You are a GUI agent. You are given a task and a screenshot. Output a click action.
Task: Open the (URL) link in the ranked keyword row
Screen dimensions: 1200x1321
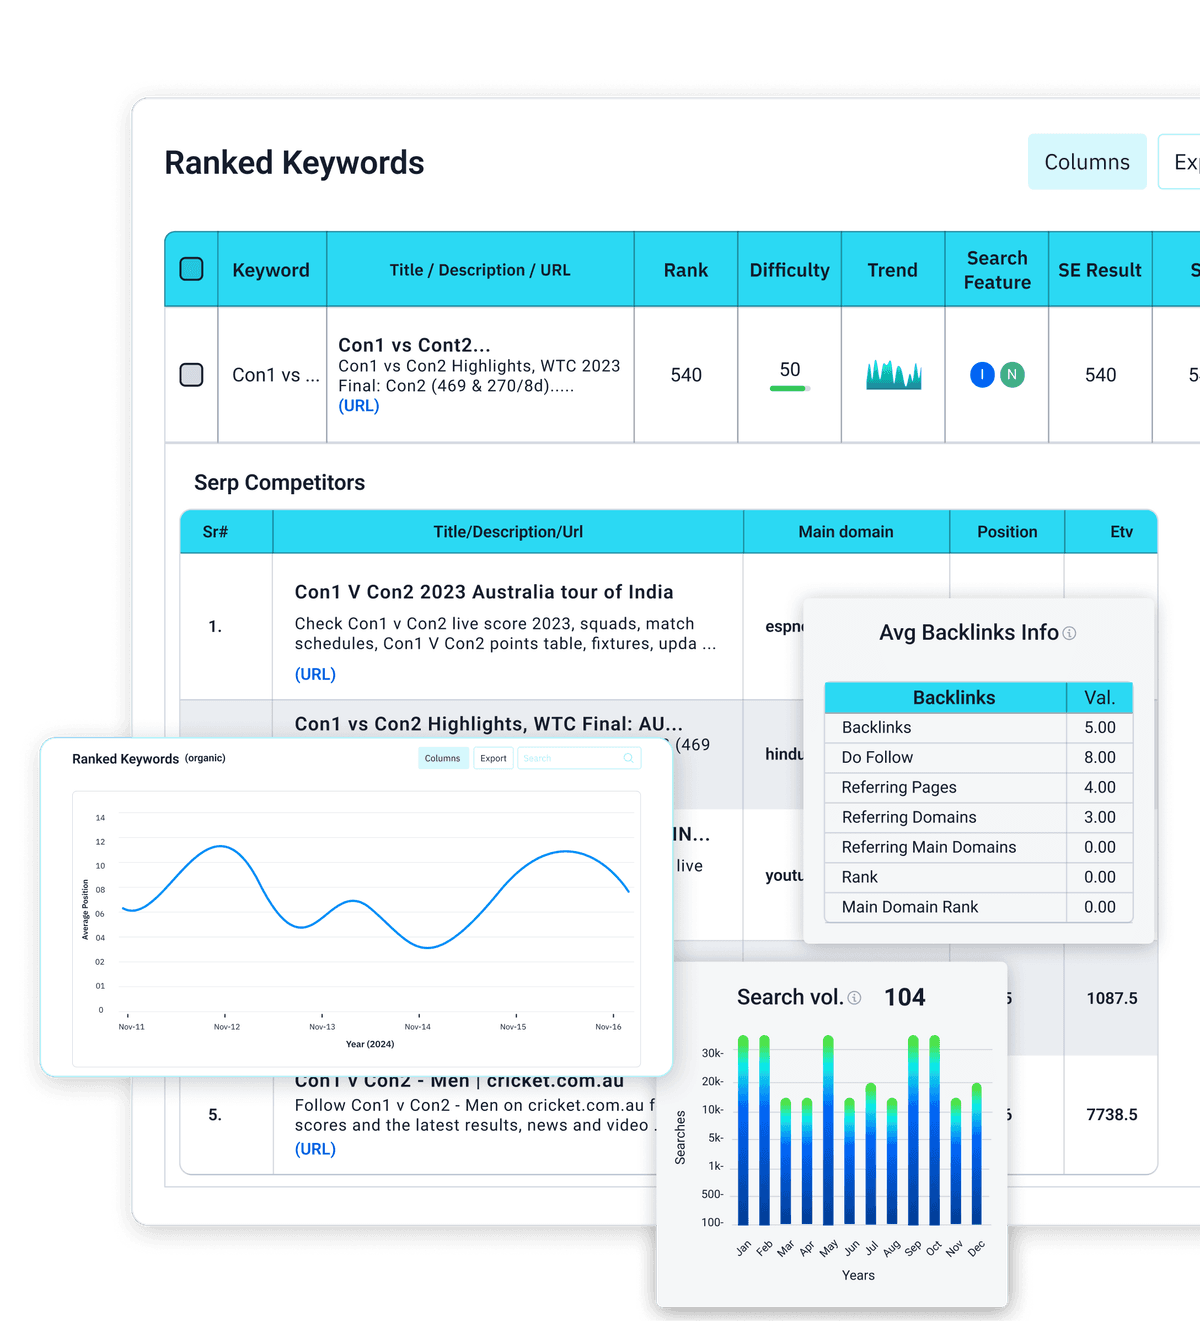tap(358, 406)
